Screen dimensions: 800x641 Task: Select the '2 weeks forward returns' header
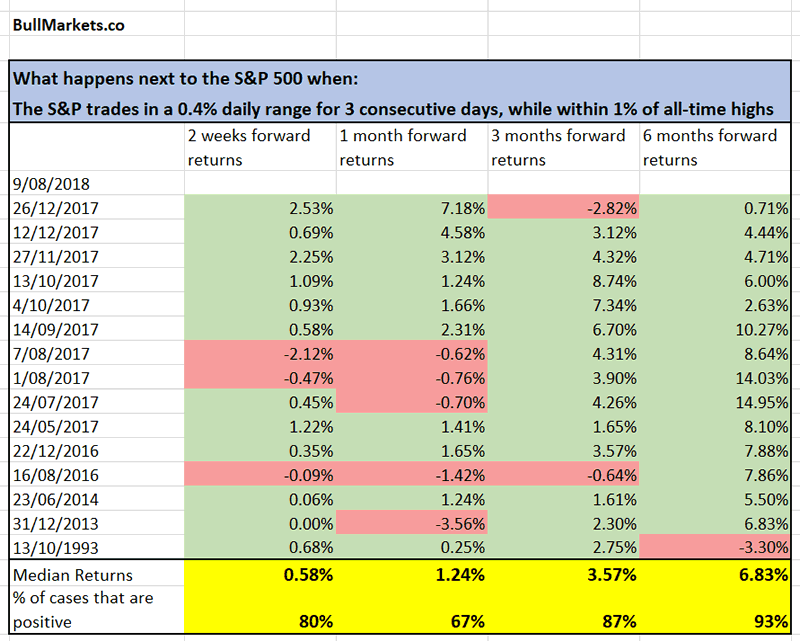[249, 147]
